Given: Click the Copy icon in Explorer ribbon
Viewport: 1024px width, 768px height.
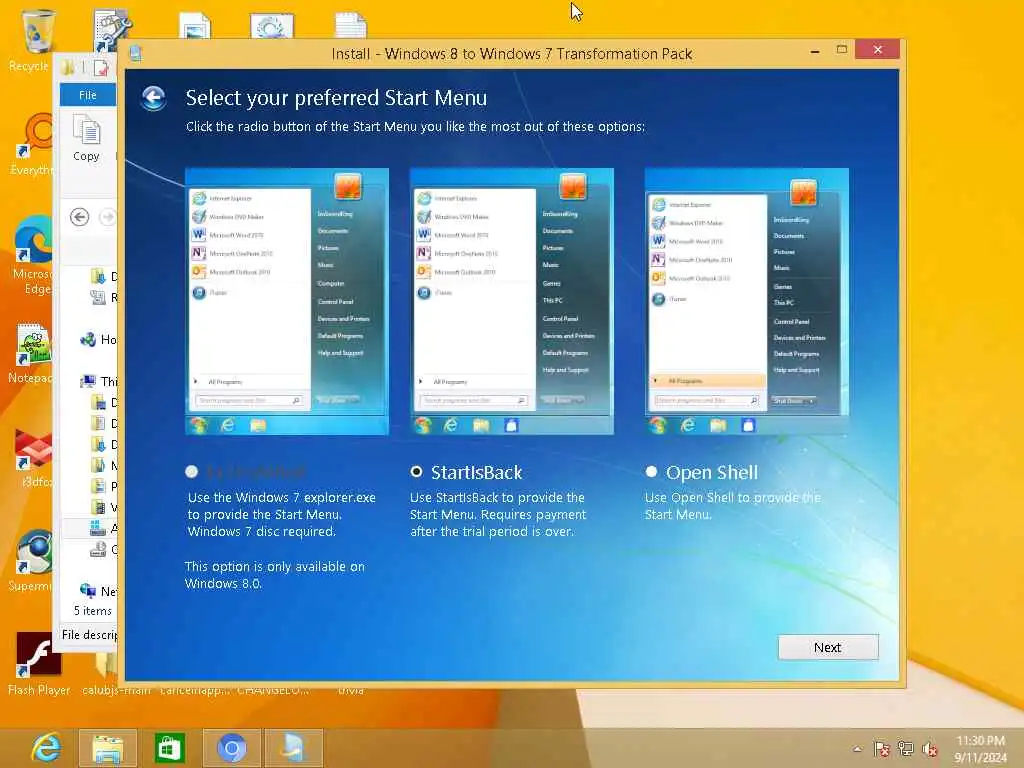Looking at the screenshot, I should click(86, 138).
